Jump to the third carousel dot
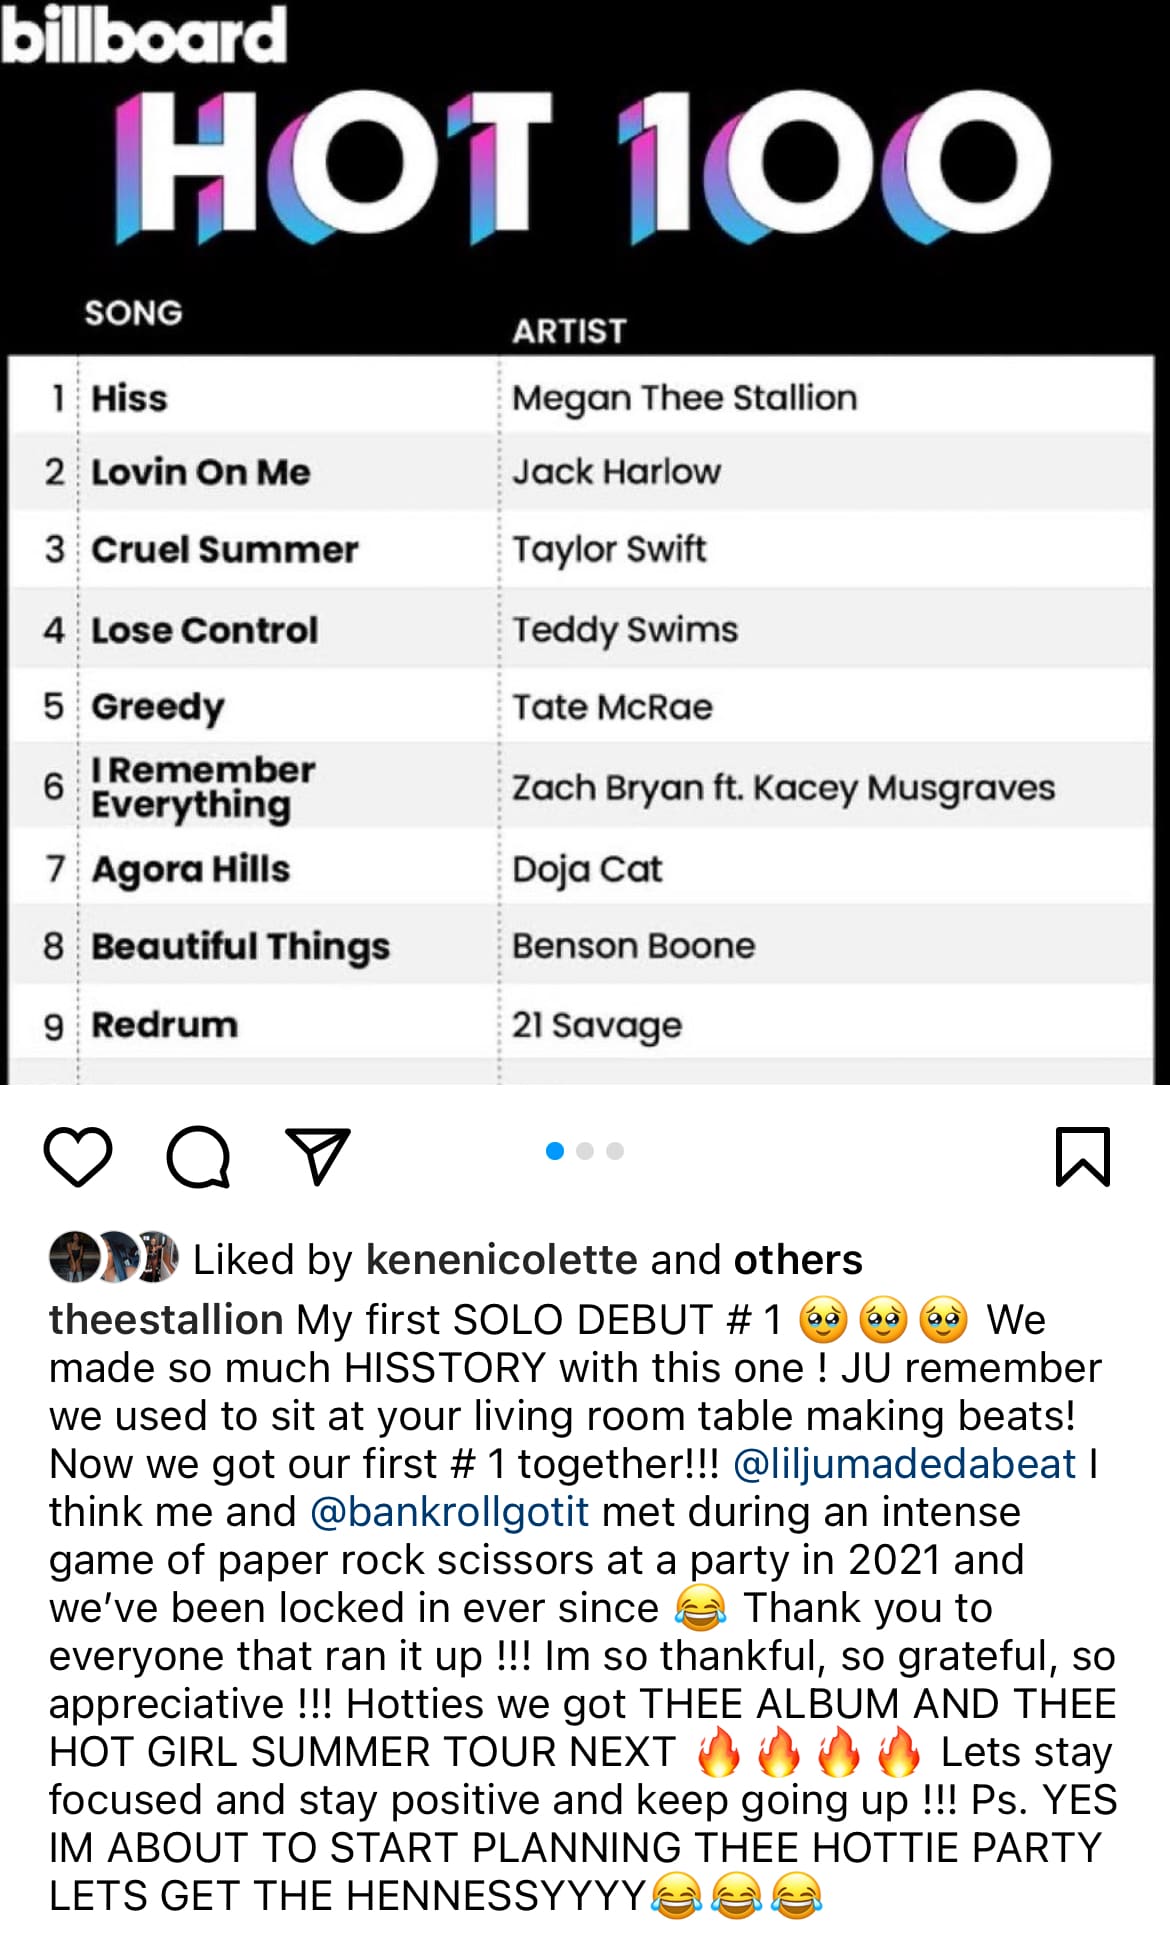The width and height of the screenshot is (1170, 1937). pyautogui.click(x=615, y=1151)
